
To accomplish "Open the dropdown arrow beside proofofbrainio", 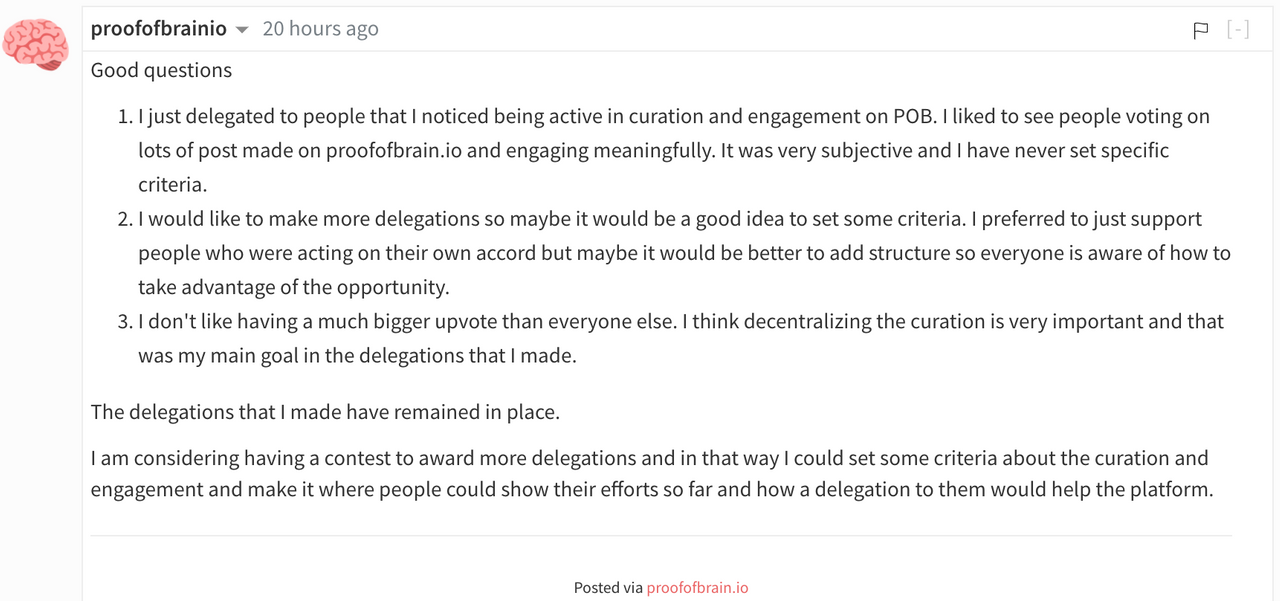I will [242, 31].
